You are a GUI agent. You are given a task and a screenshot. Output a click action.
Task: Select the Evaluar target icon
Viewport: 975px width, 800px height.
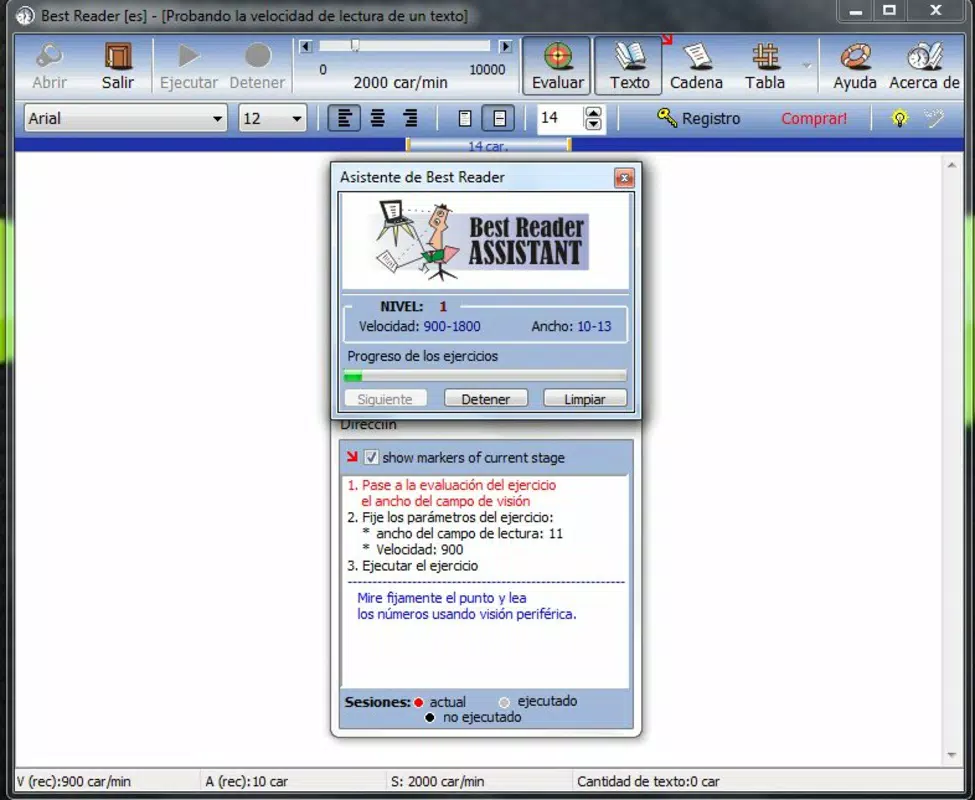(x=557, y=65)
